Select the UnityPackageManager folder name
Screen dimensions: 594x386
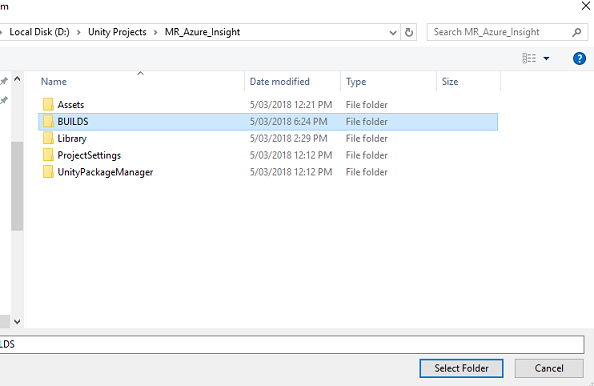coord(105,172)
